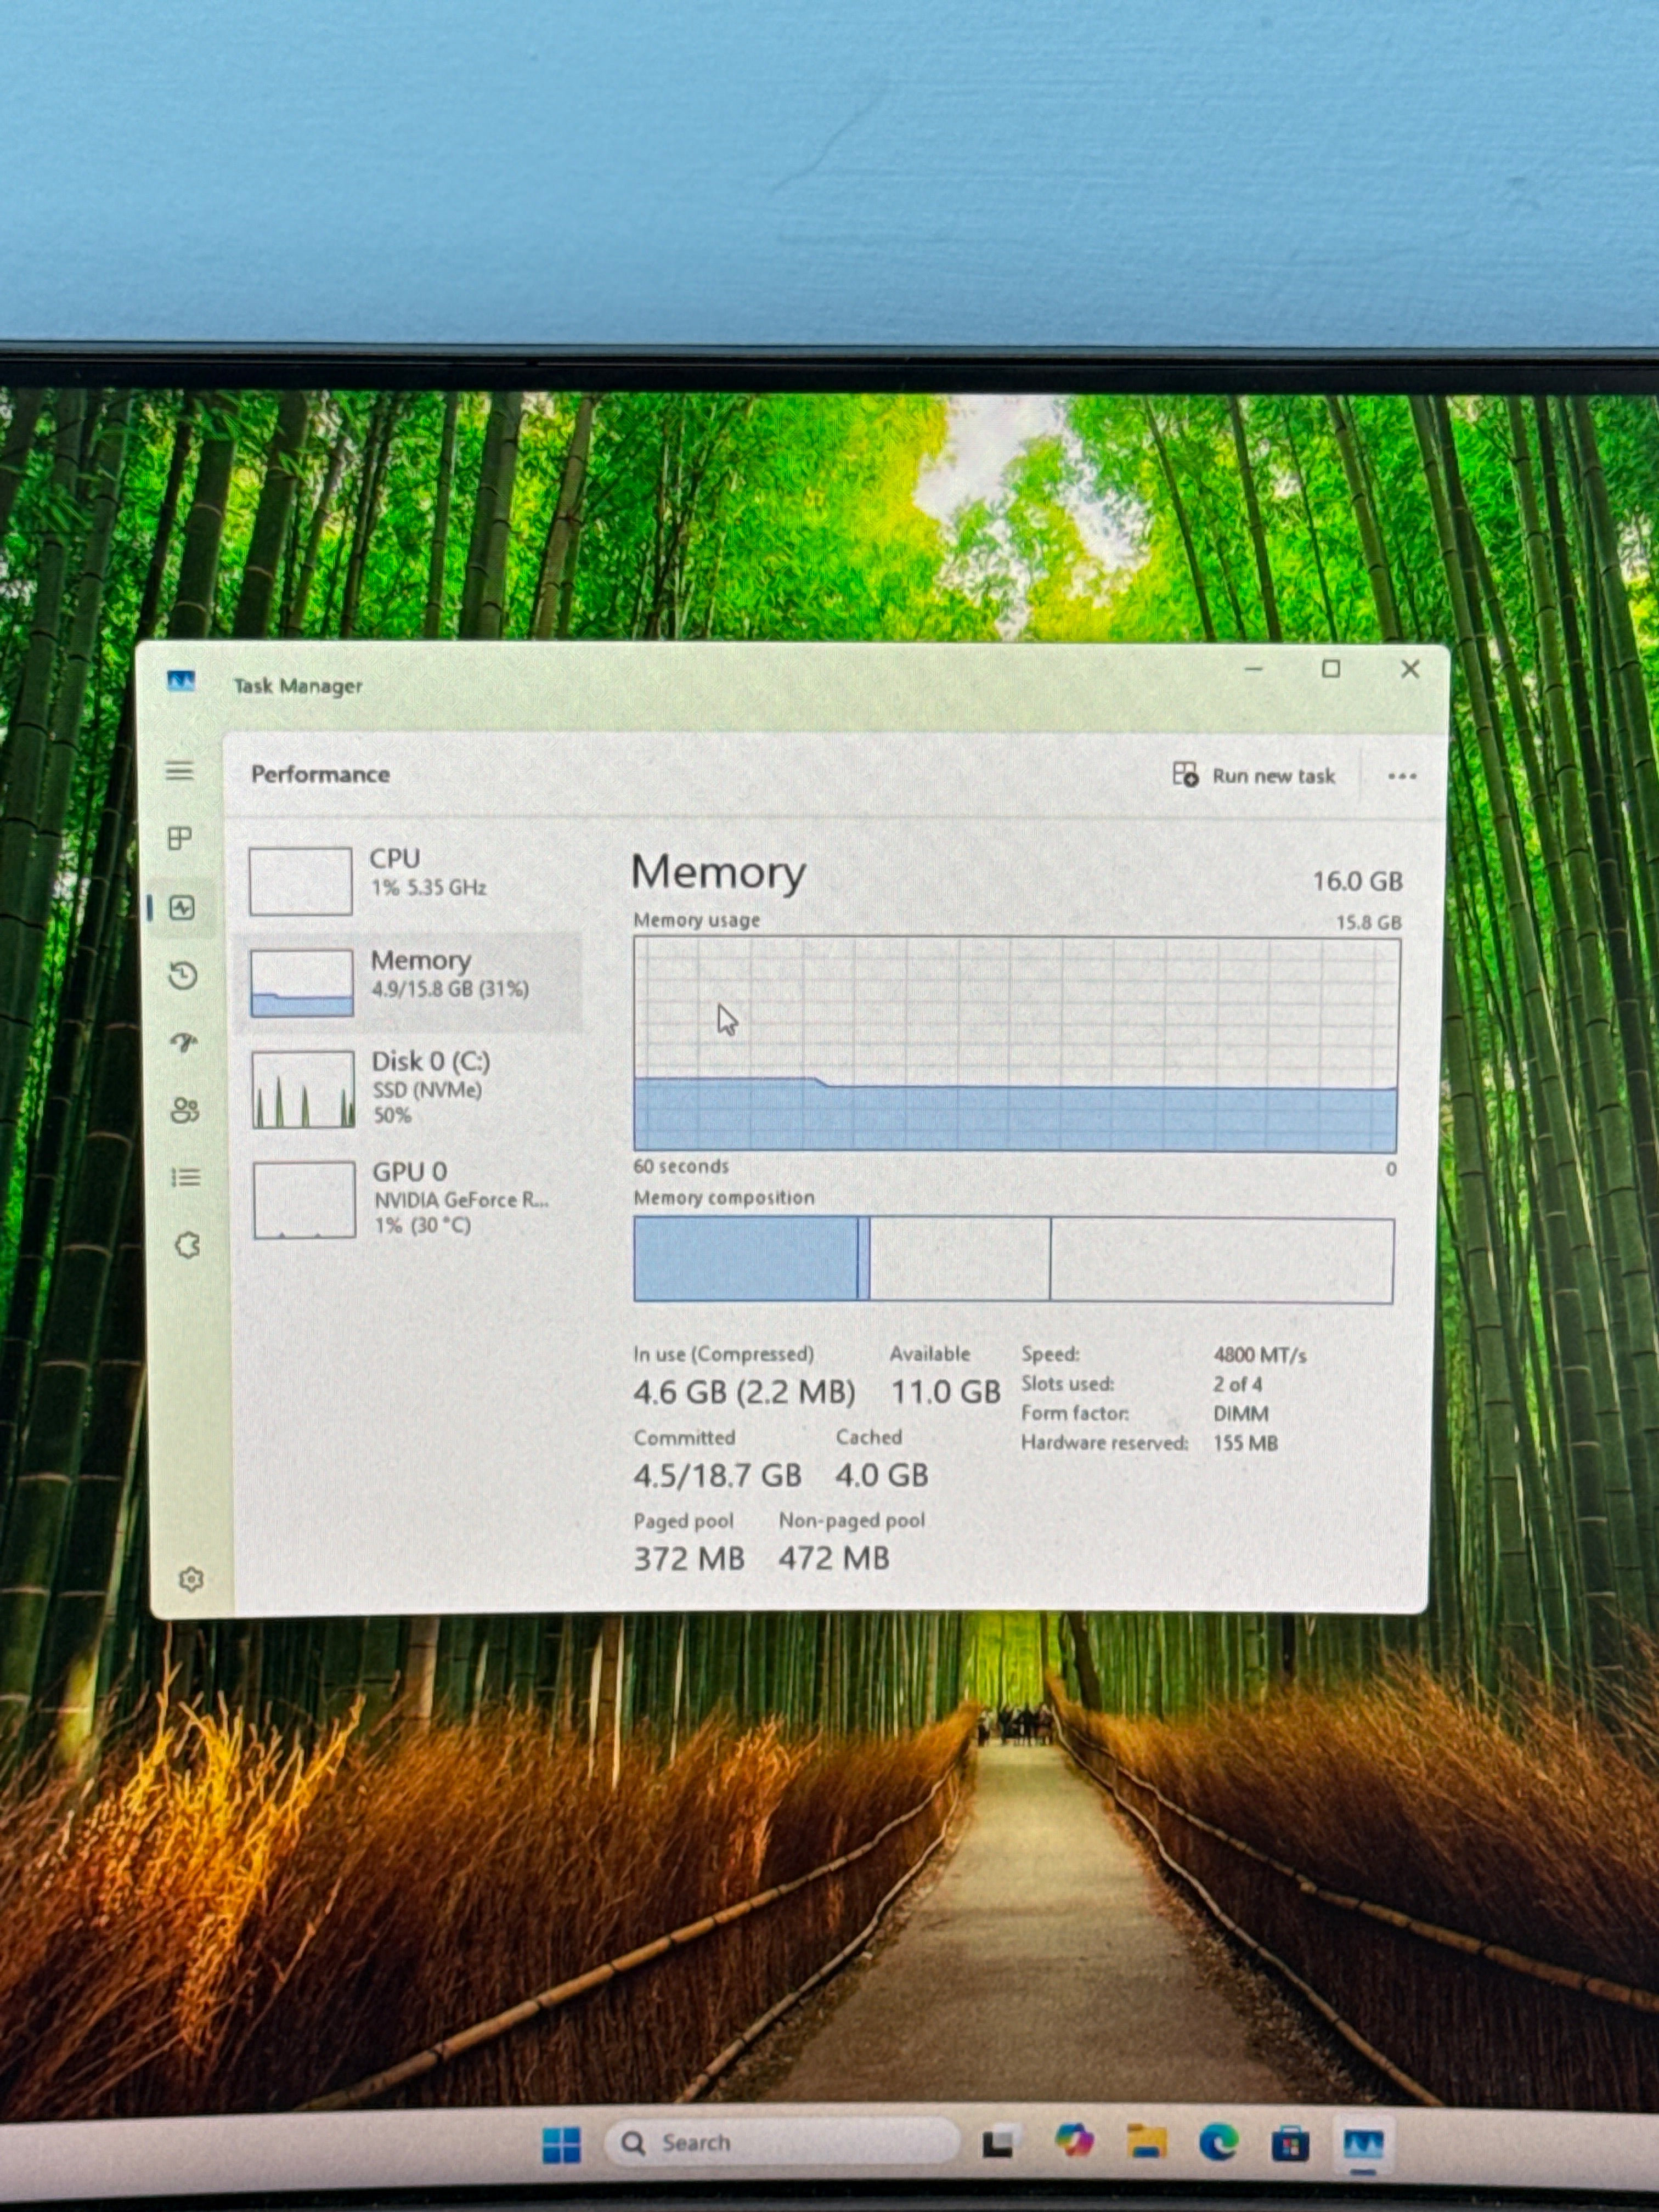Open the Services page sidebar icon

click(188, 1245)
